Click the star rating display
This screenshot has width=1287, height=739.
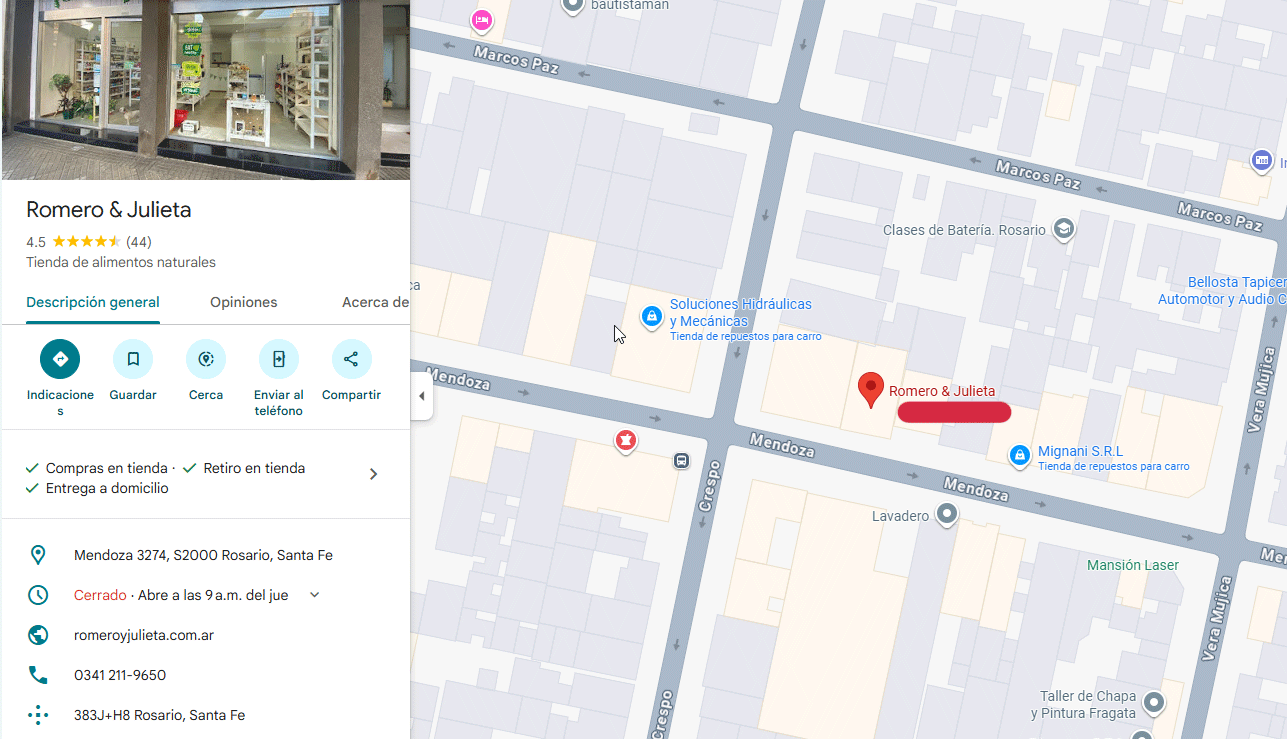point(86,242)
